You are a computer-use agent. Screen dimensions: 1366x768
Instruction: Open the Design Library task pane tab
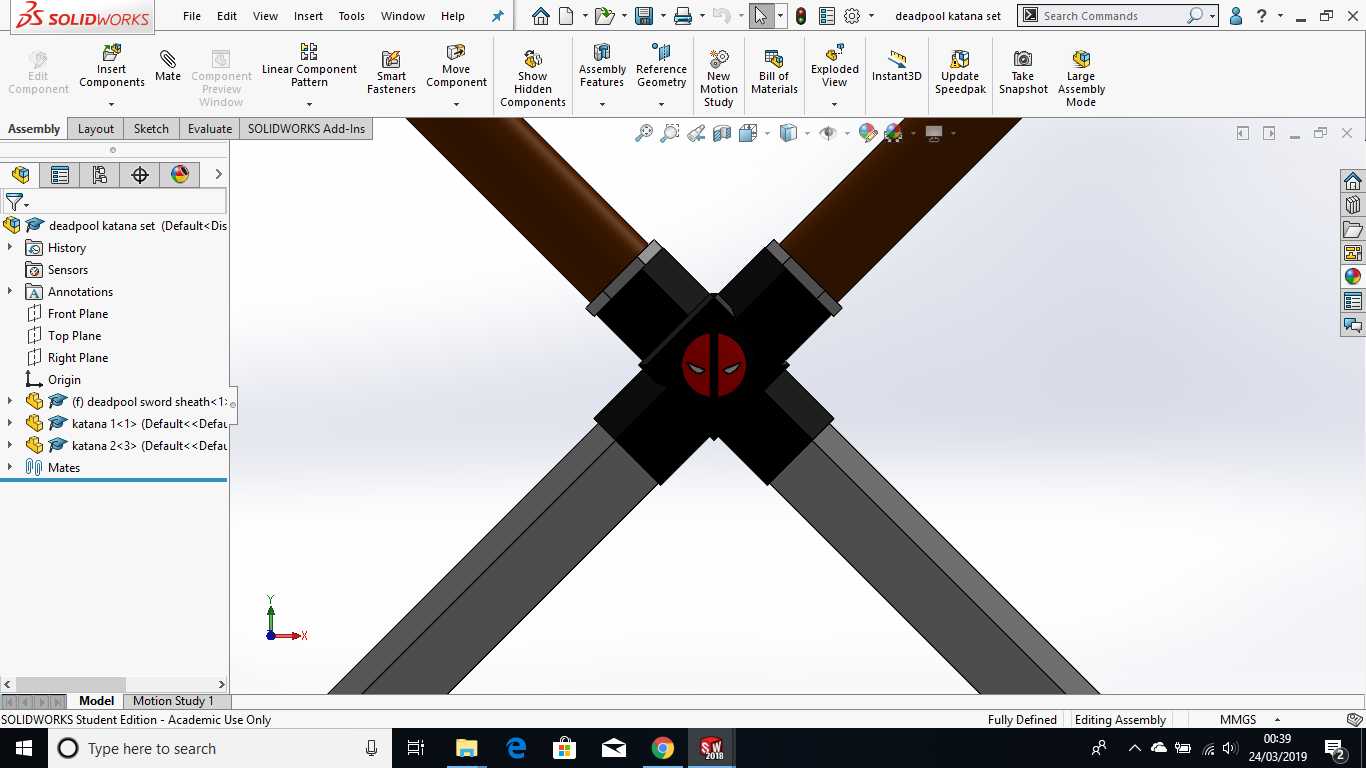coord(1353,205)
